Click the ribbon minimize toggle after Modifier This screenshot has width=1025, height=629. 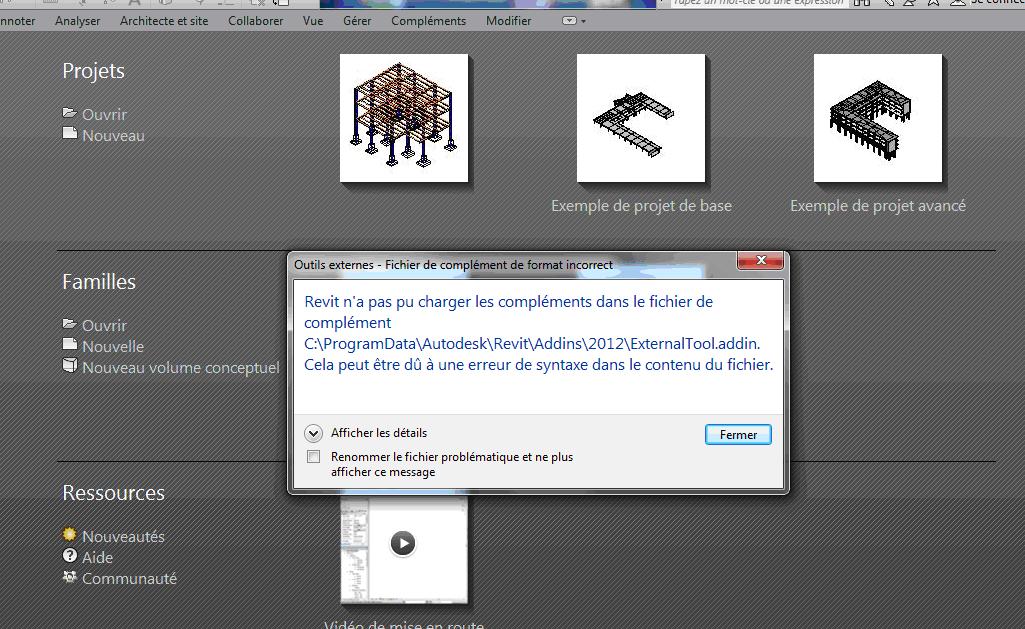(569, 21)
